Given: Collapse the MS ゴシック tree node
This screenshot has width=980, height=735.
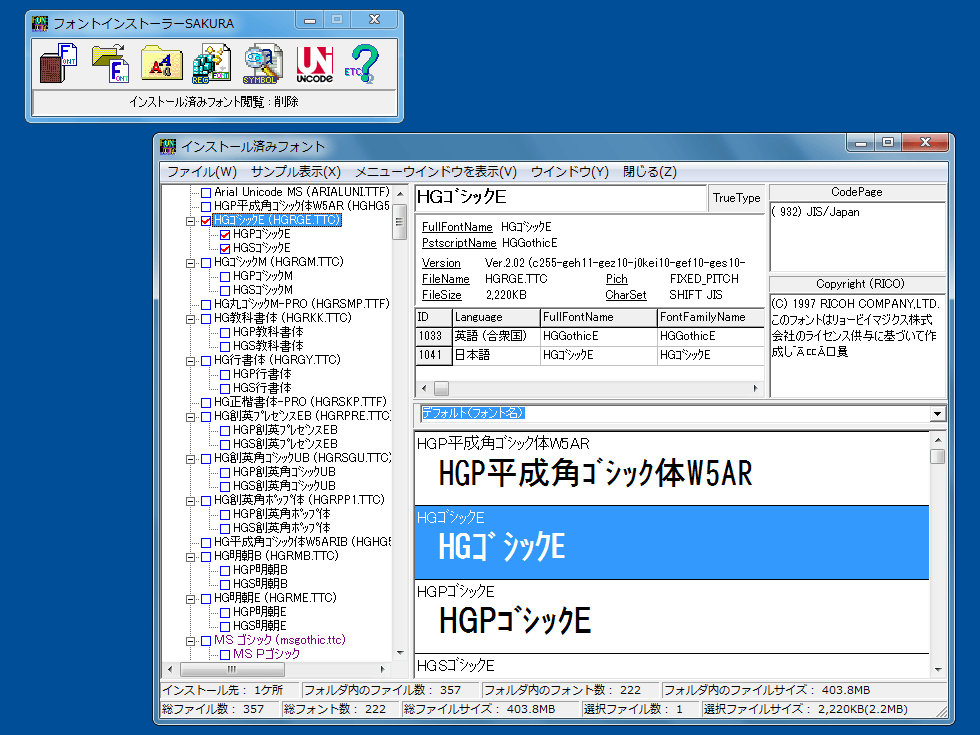Looking at the screenshot, I should click(190, 641).
